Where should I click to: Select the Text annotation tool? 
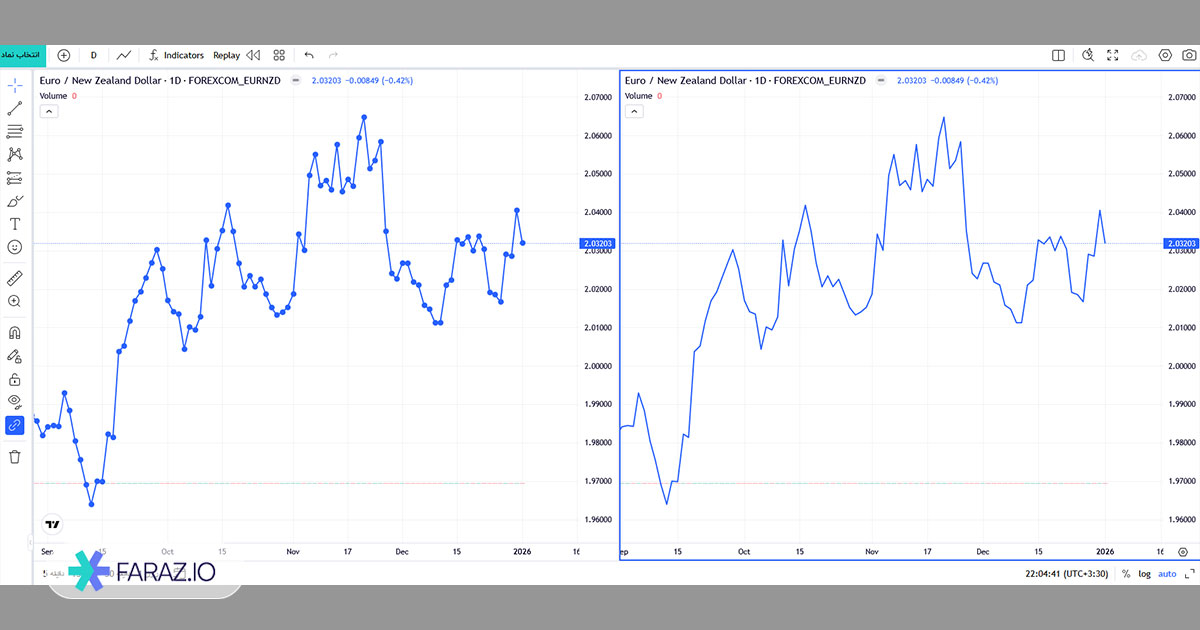pos(15,224)
